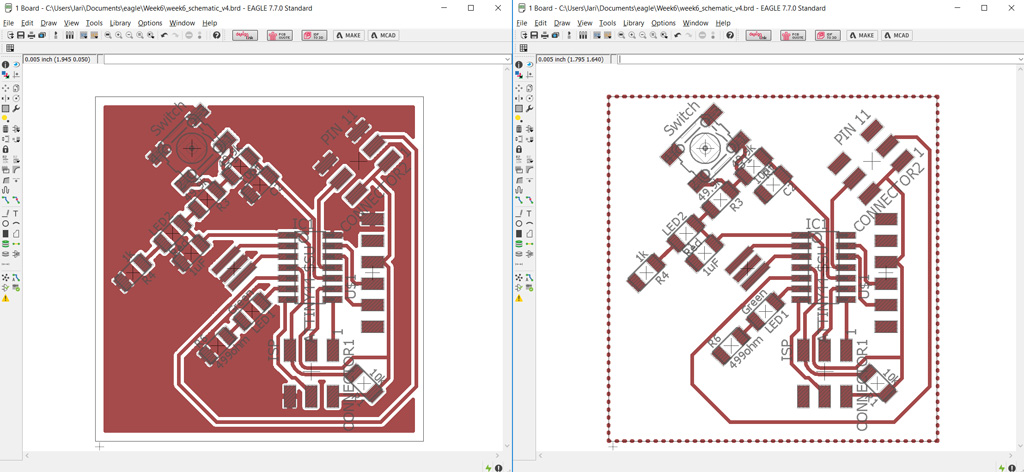Click the MCAD button in the left window

point(383,35)
